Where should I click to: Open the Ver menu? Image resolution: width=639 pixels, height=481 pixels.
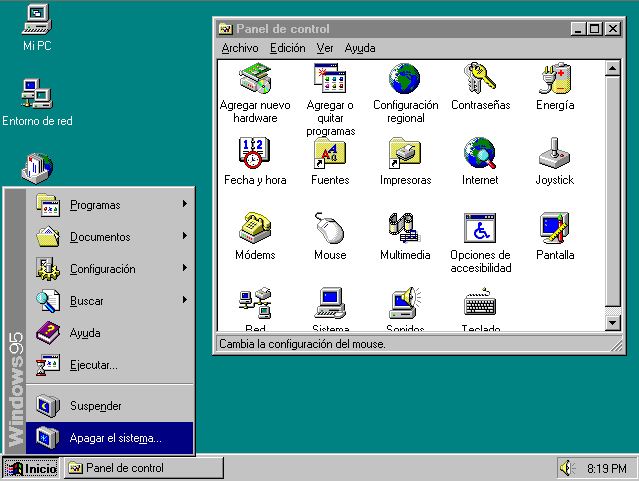click(325, 48)
